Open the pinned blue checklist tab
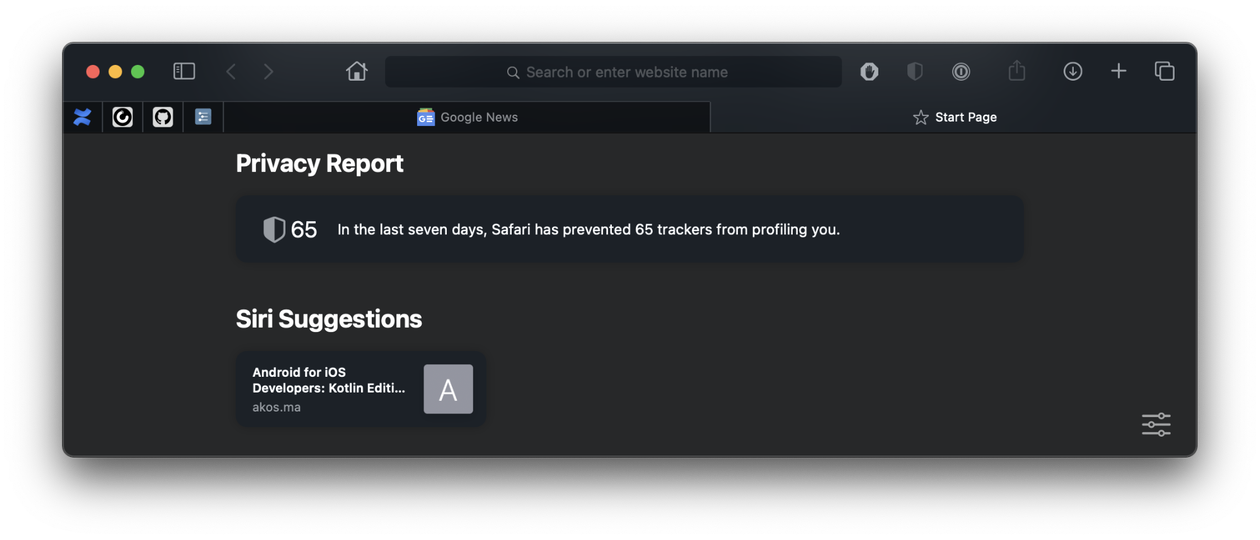This screenshot has height=540, width=1260. coord(203,117)
